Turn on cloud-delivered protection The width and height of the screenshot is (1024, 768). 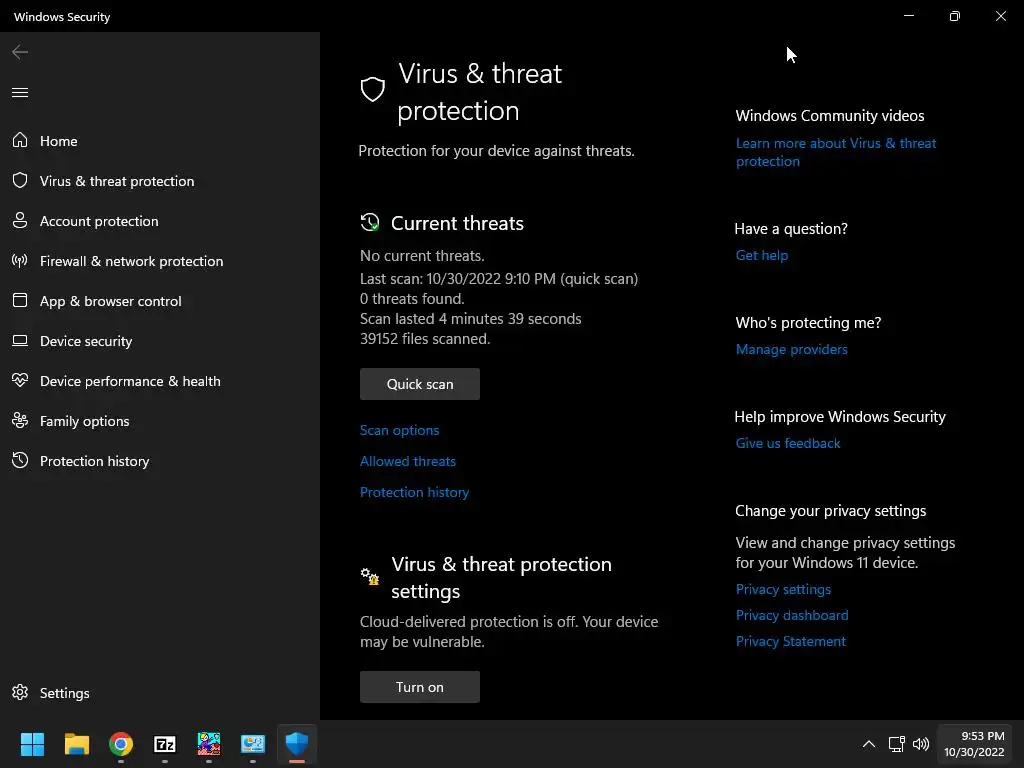click(420, 687)
